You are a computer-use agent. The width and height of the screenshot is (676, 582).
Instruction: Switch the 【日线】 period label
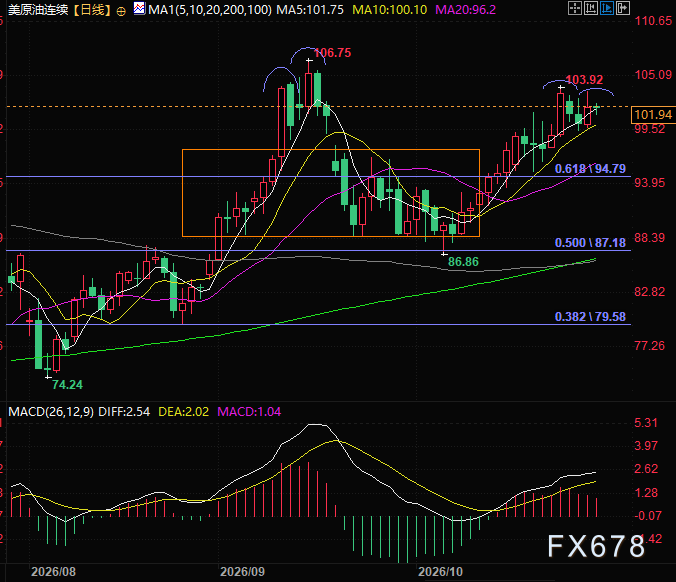click(92, 9)
